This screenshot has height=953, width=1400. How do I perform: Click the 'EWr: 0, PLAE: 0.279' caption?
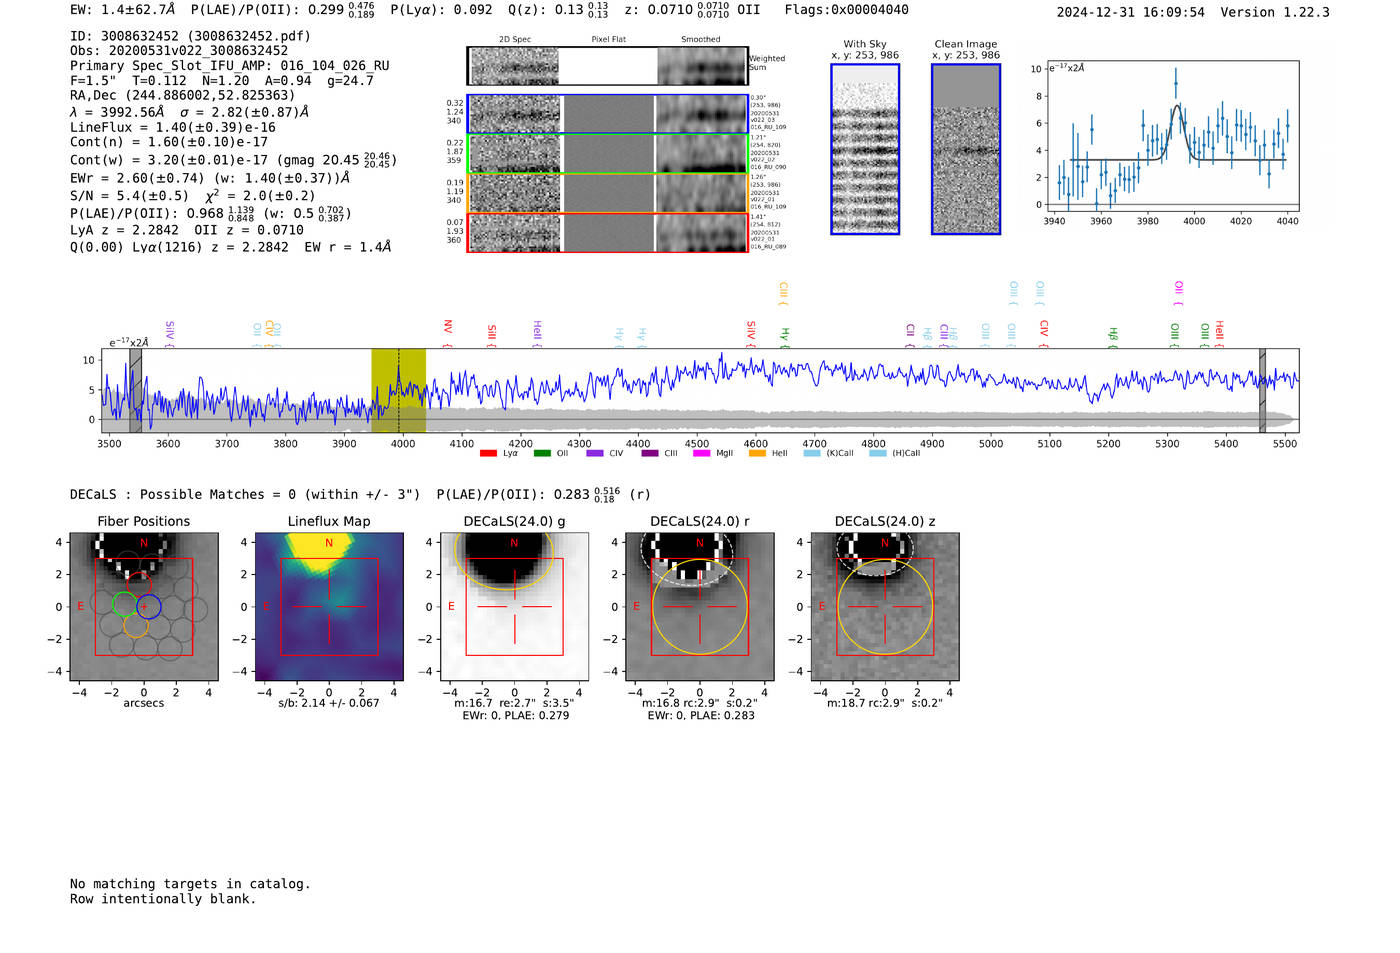click(x=515, y=715)
